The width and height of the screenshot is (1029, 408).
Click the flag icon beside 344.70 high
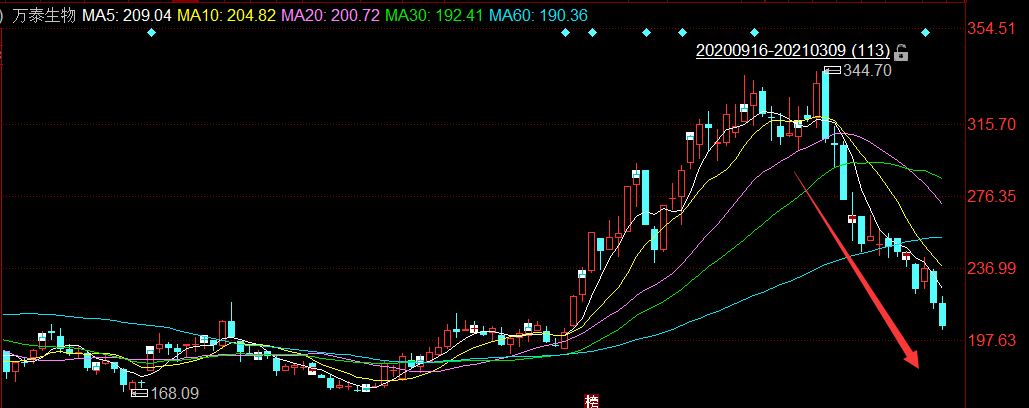pos(832,70)
